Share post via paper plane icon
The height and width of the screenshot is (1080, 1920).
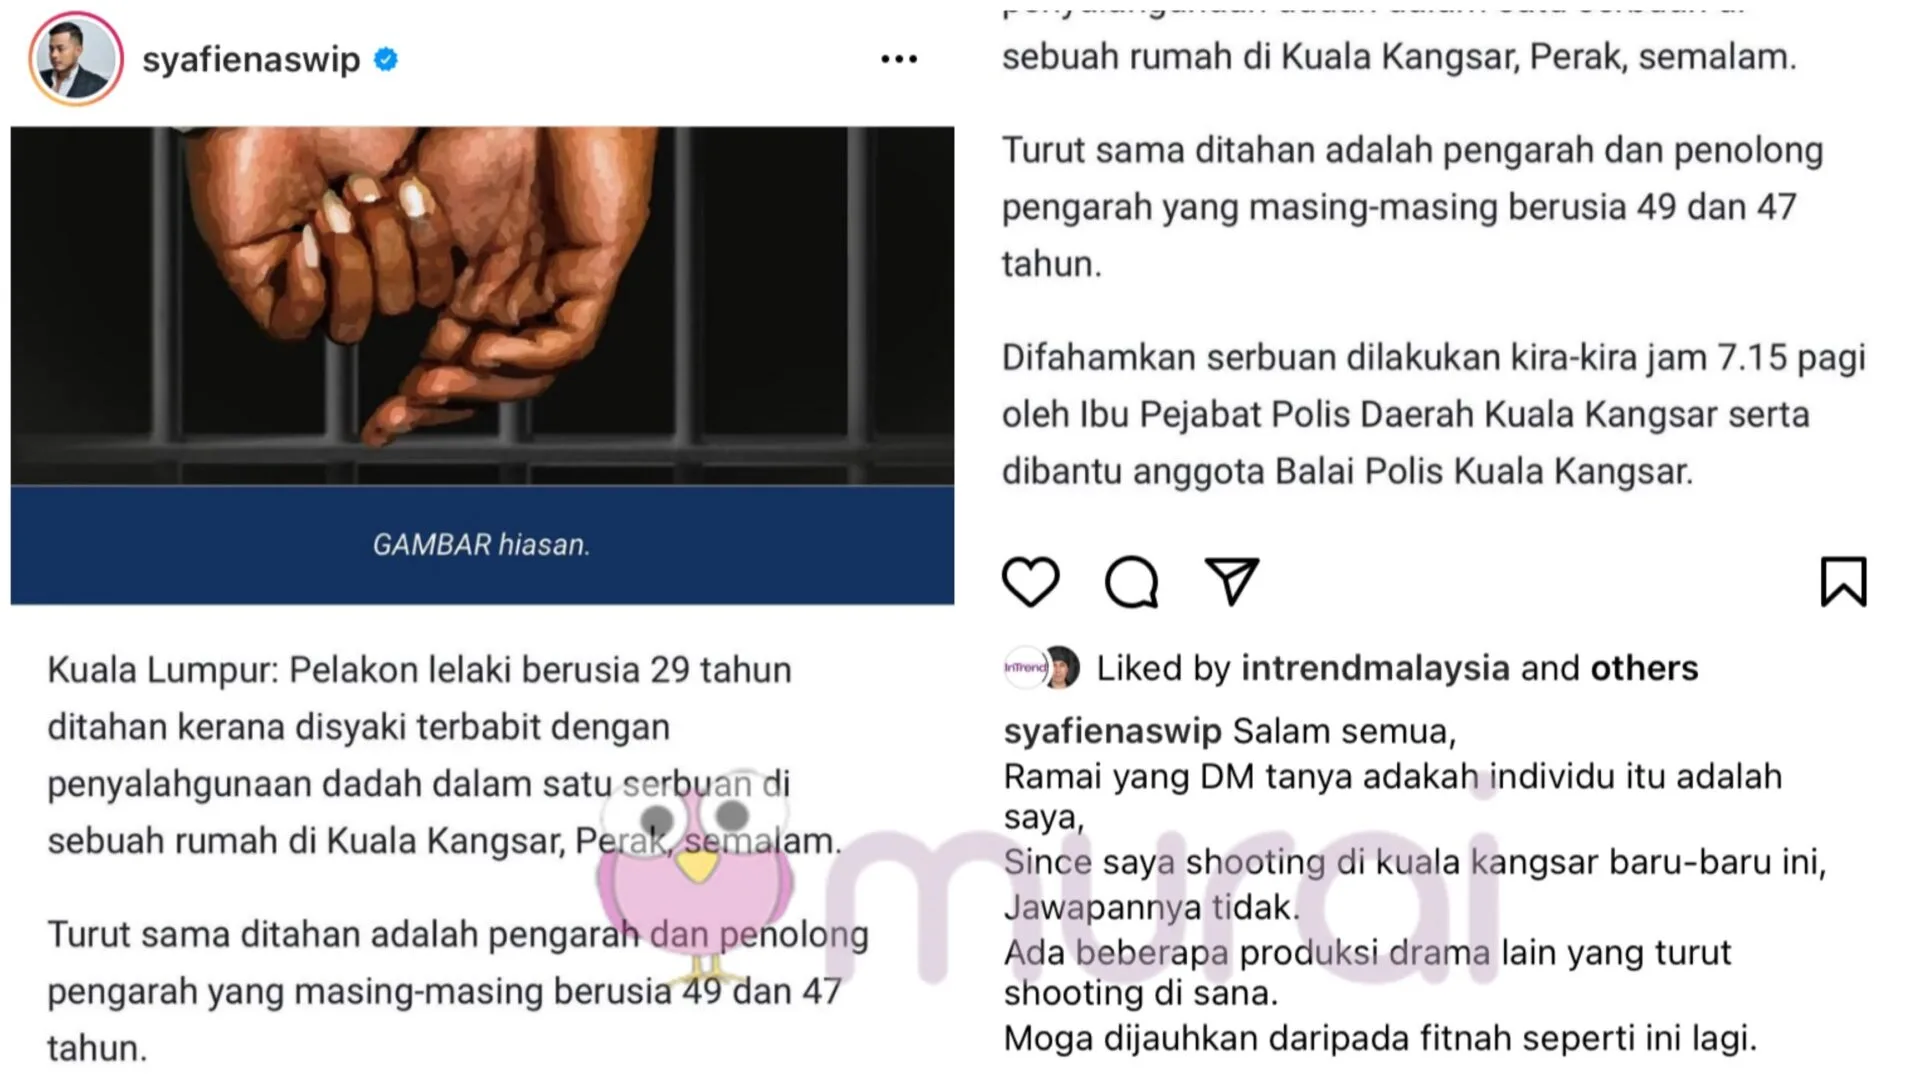pos(1231,582)
